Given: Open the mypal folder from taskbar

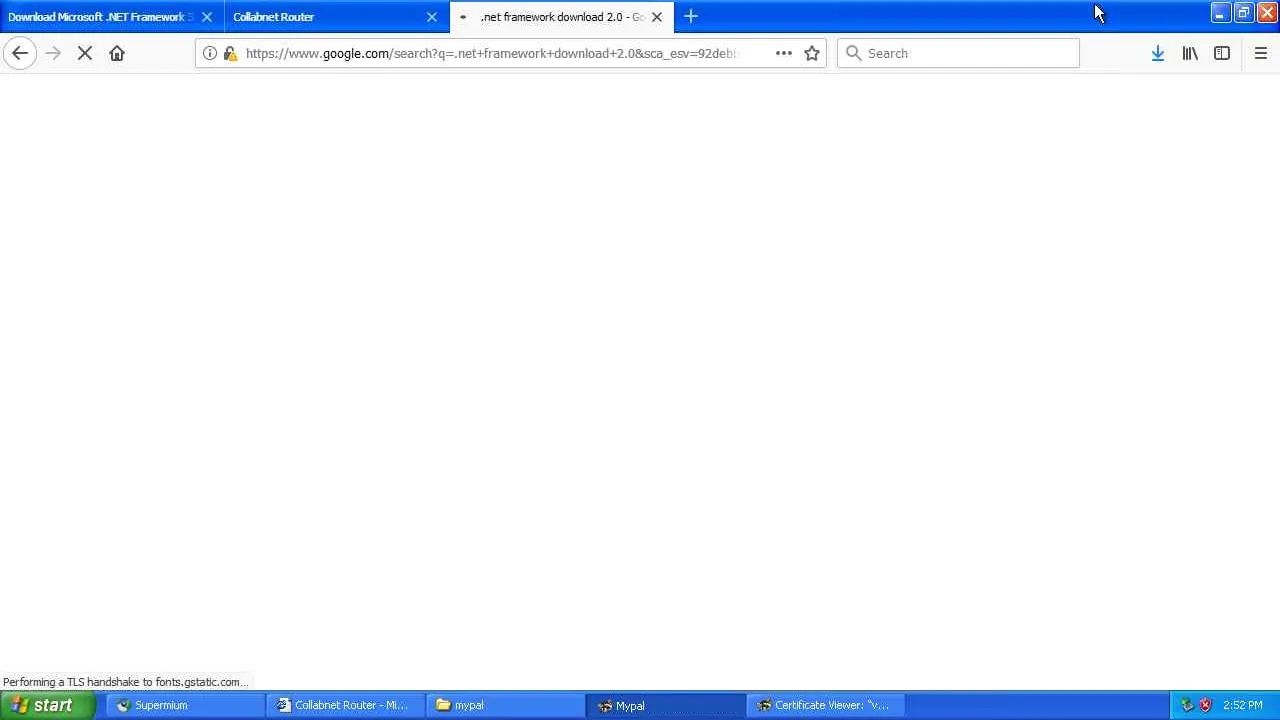Looking at the screenshot, I should pyautogui.click(x=505, y=705).
